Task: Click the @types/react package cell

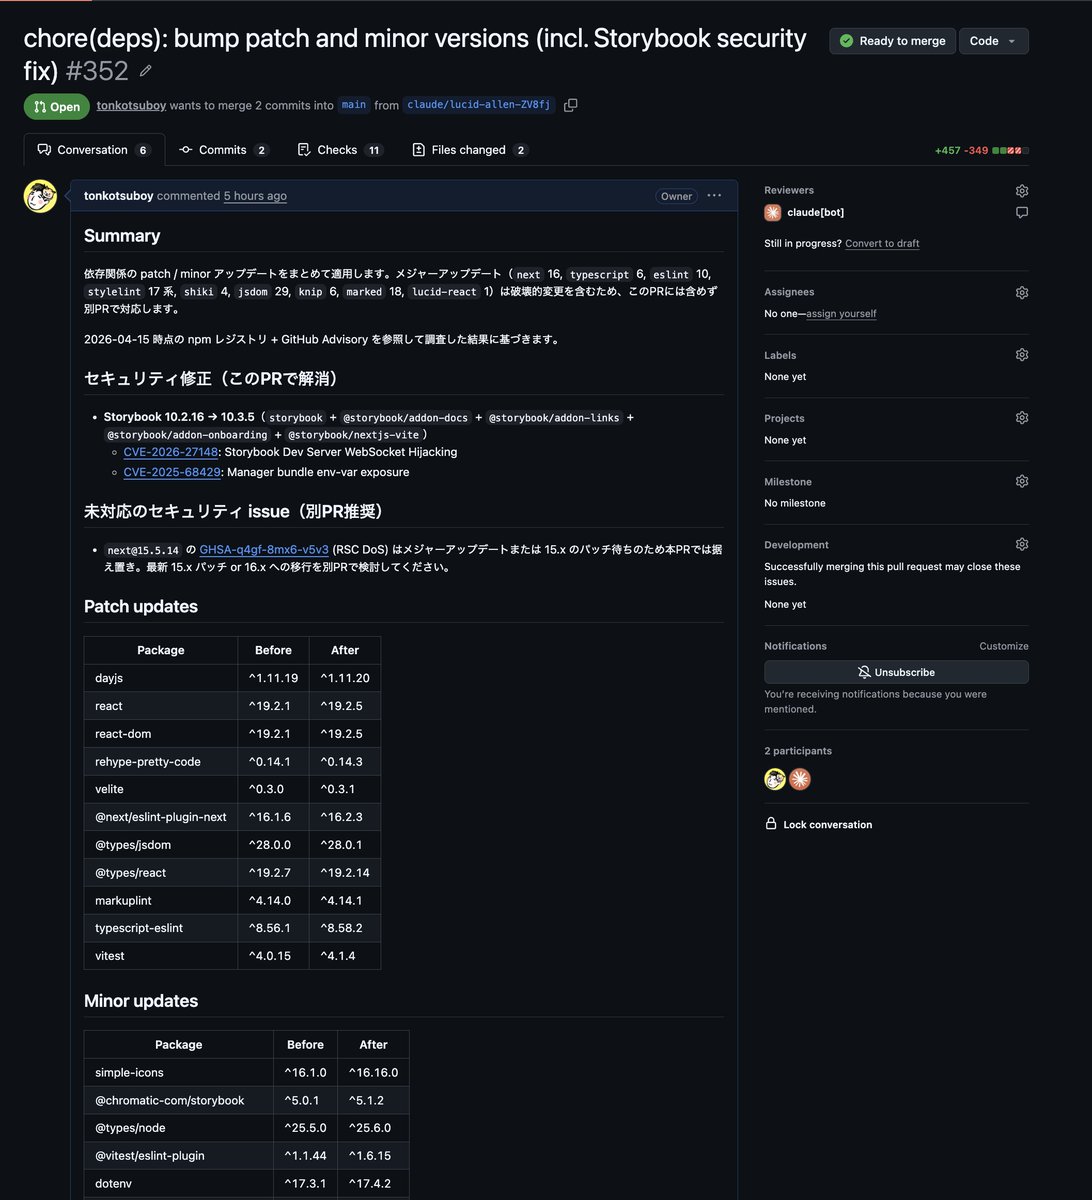Action: tap(161, 872)
